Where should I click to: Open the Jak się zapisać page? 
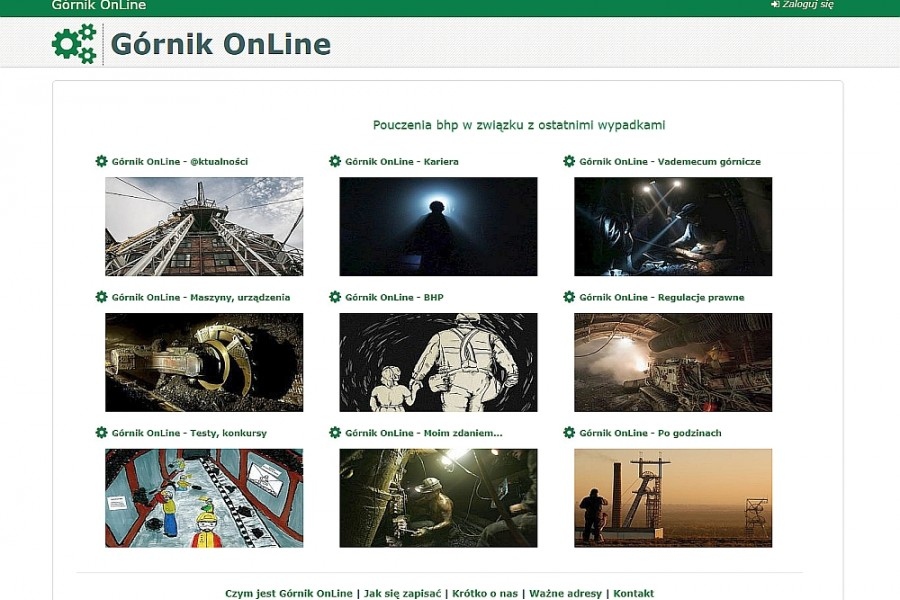click(402, 593)
